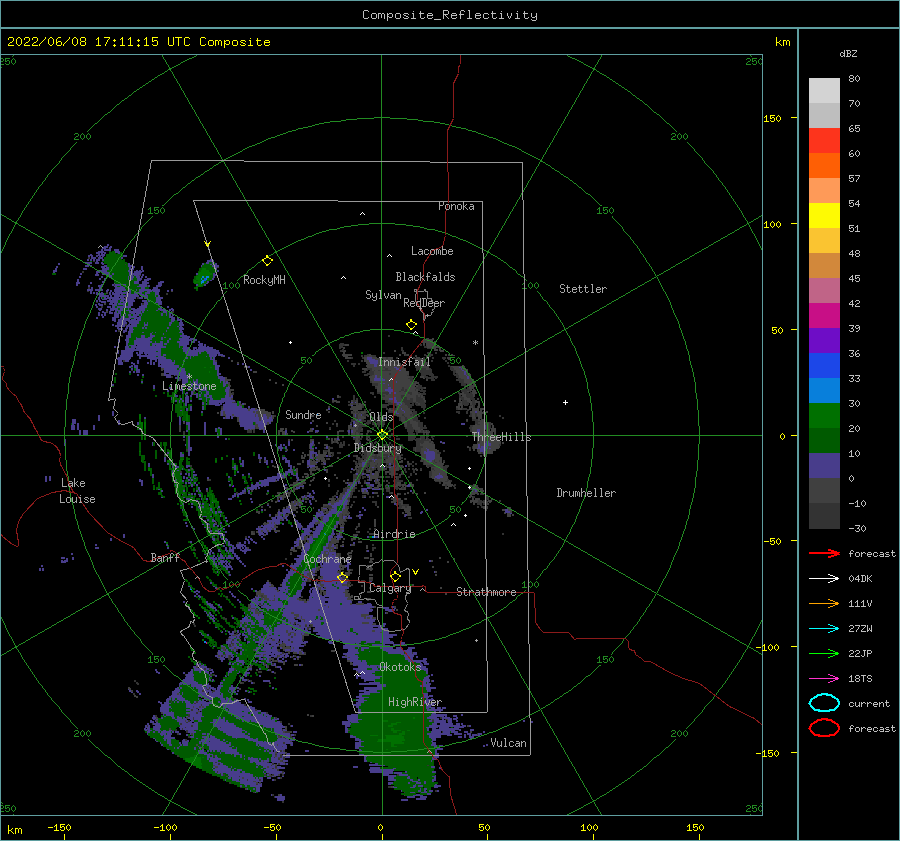Click the cyan 'current' ellipse in the legend
Viewport: 900px width, 841px height.
(x=824, y=703)
